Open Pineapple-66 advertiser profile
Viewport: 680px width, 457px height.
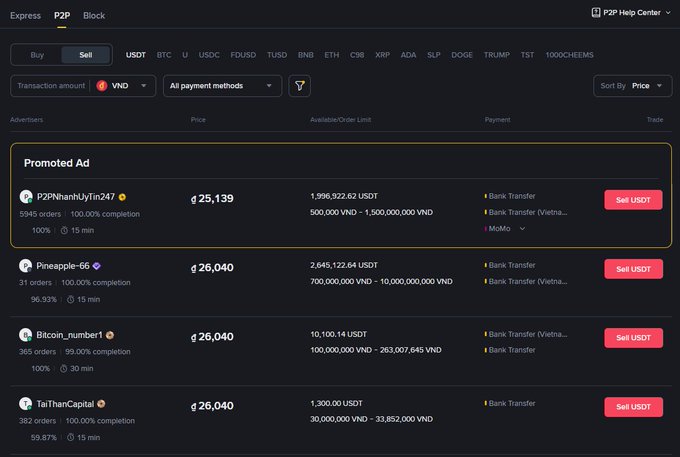coord(63,266)
